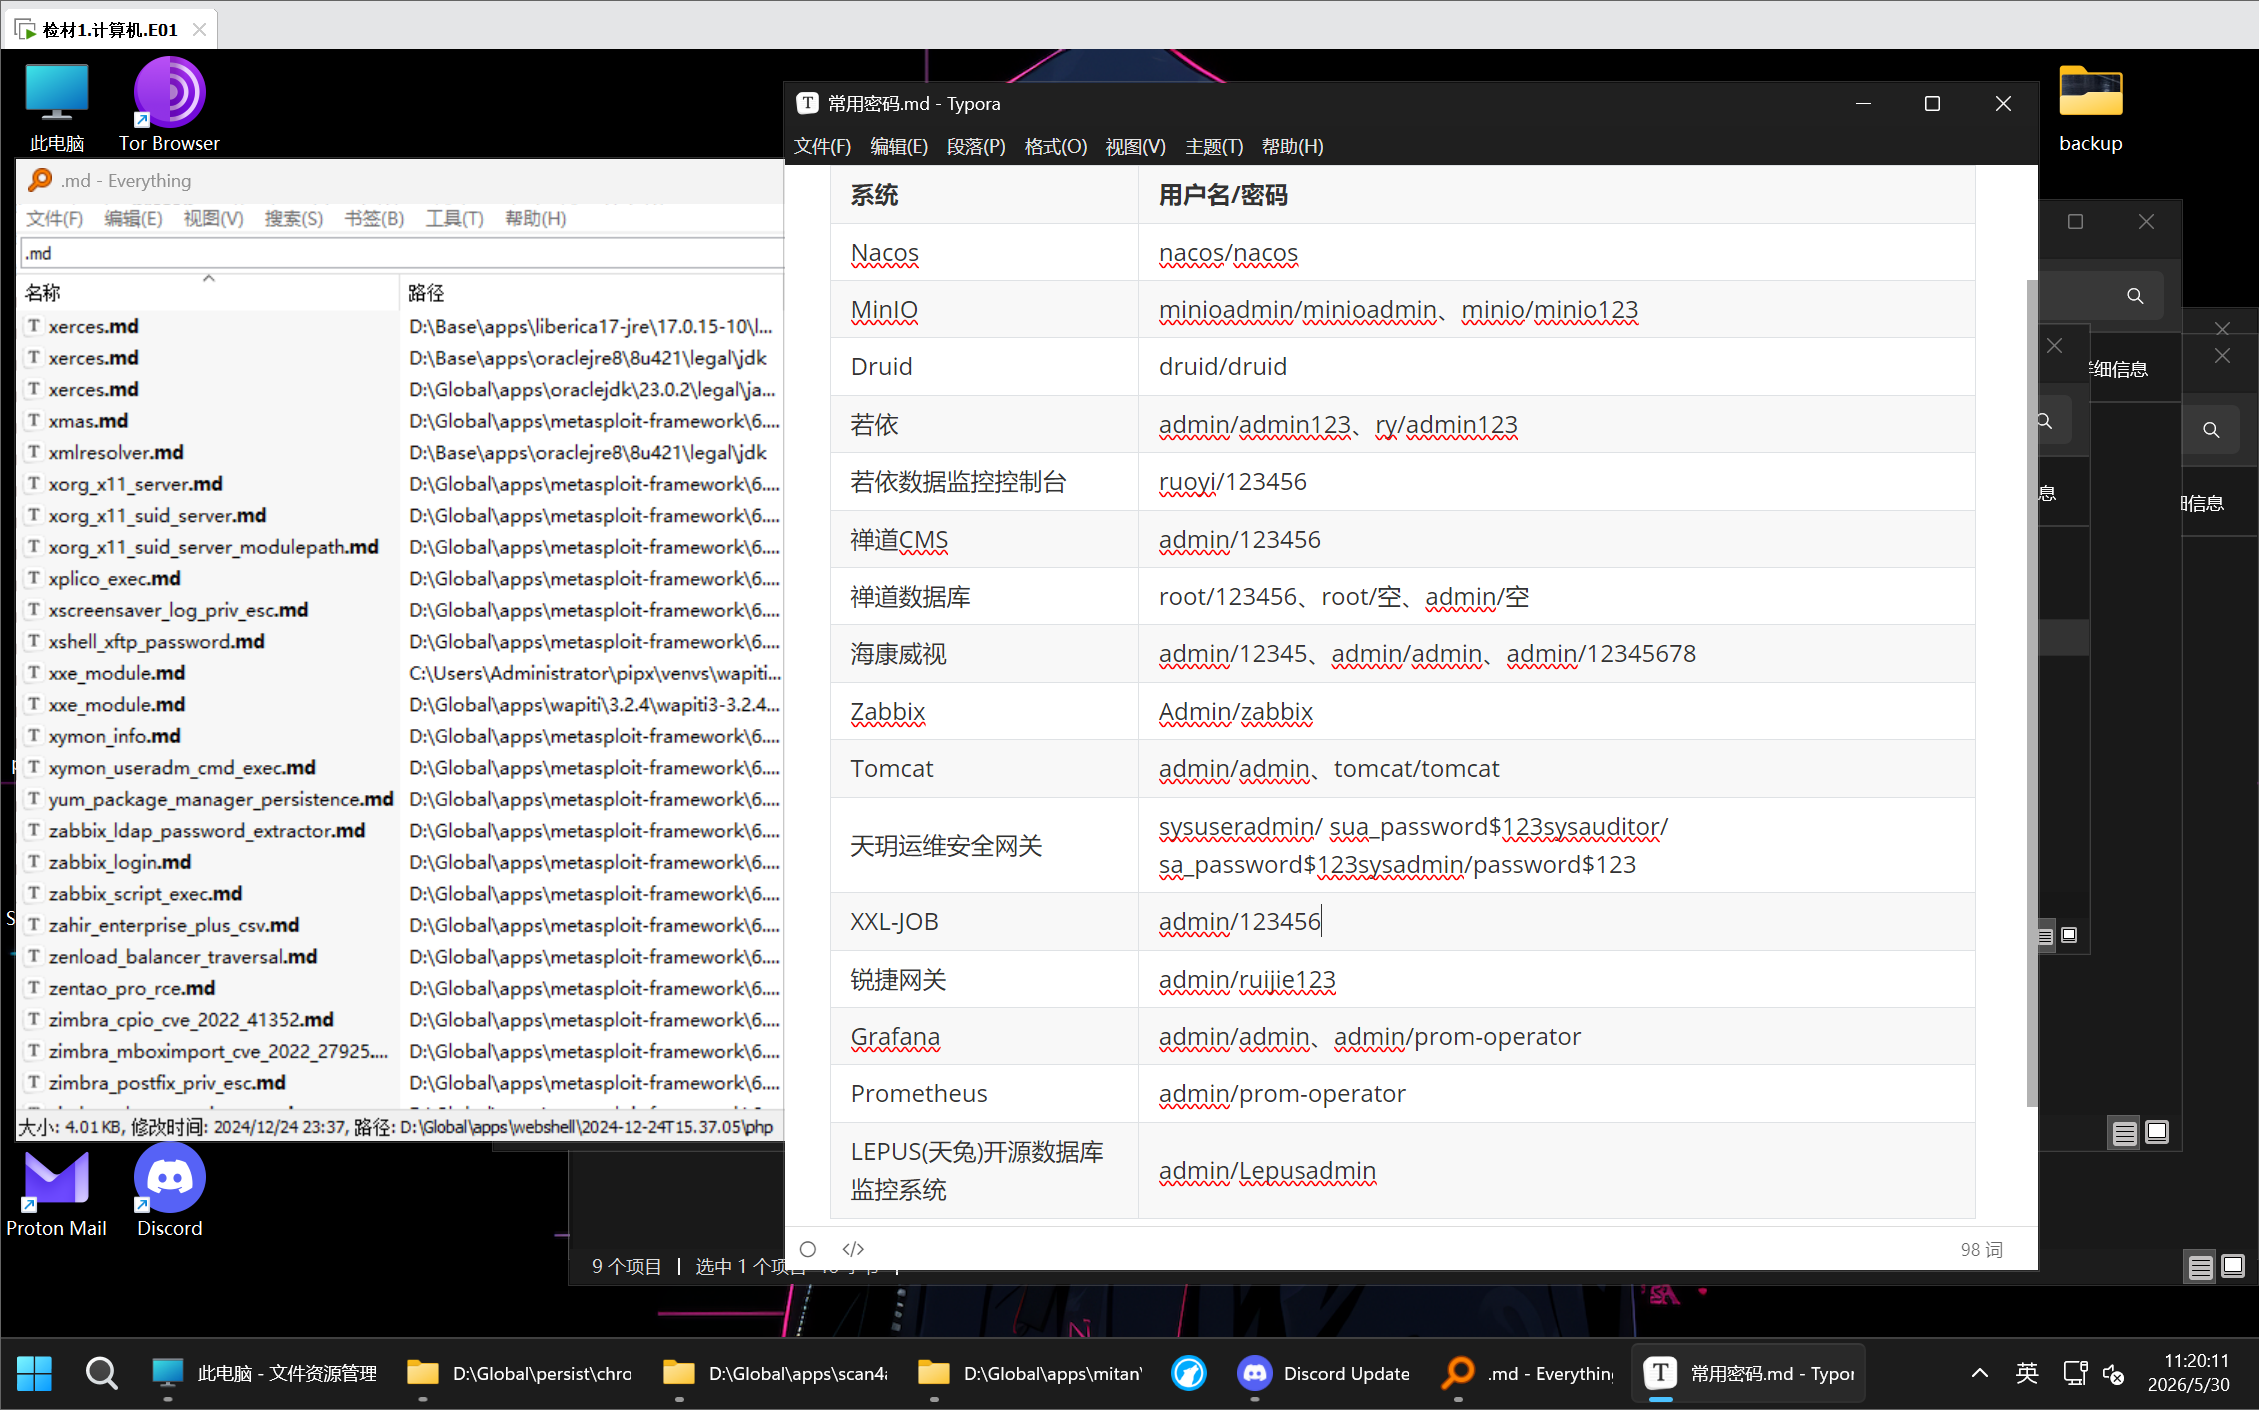Screen dimensions: 2259x1410
Task: Click the Tomcat table cell
Action: click(984, 768)
